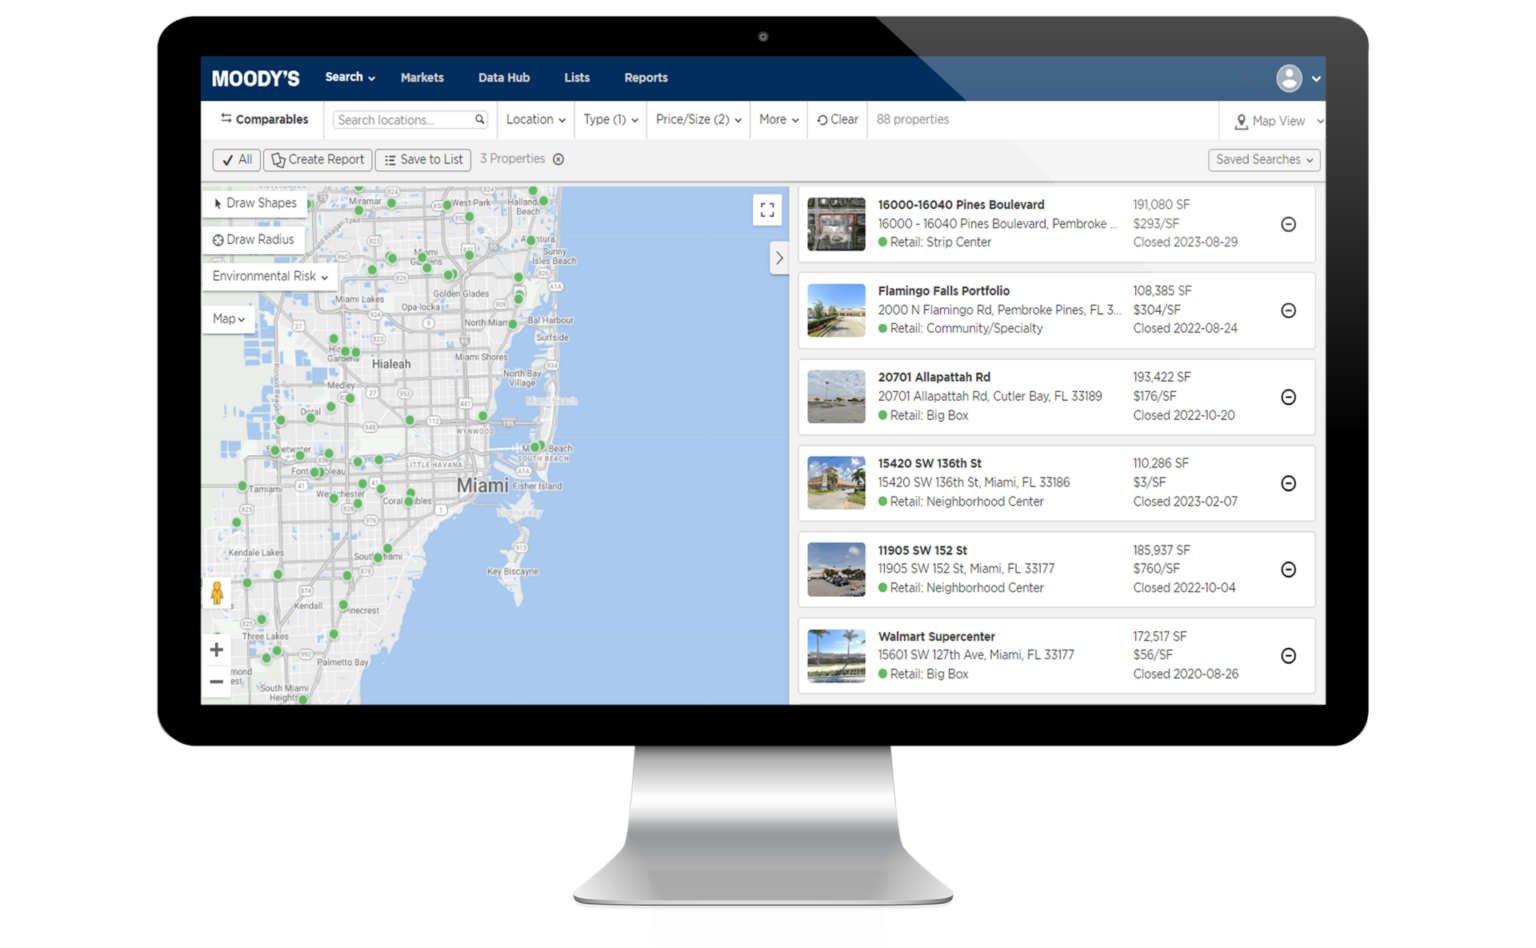Zoom out on the map
This screenshot has height=948, width=1536.
pos(216,681)
